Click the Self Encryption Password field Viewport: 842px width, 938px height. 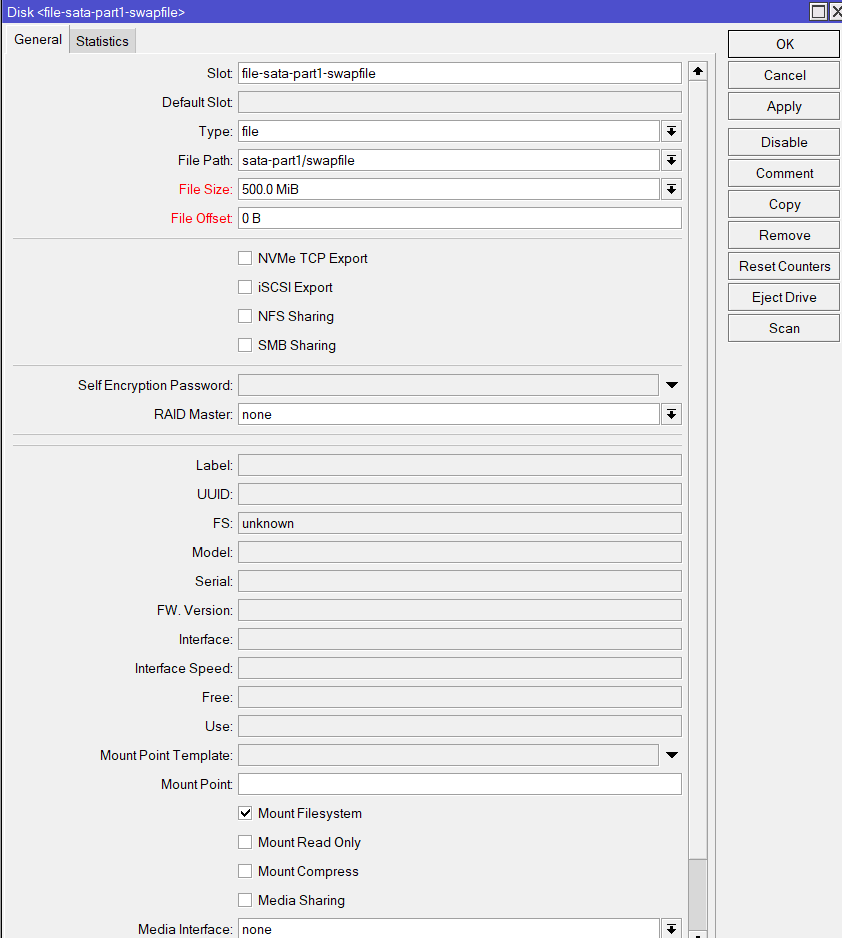[449, 385]
